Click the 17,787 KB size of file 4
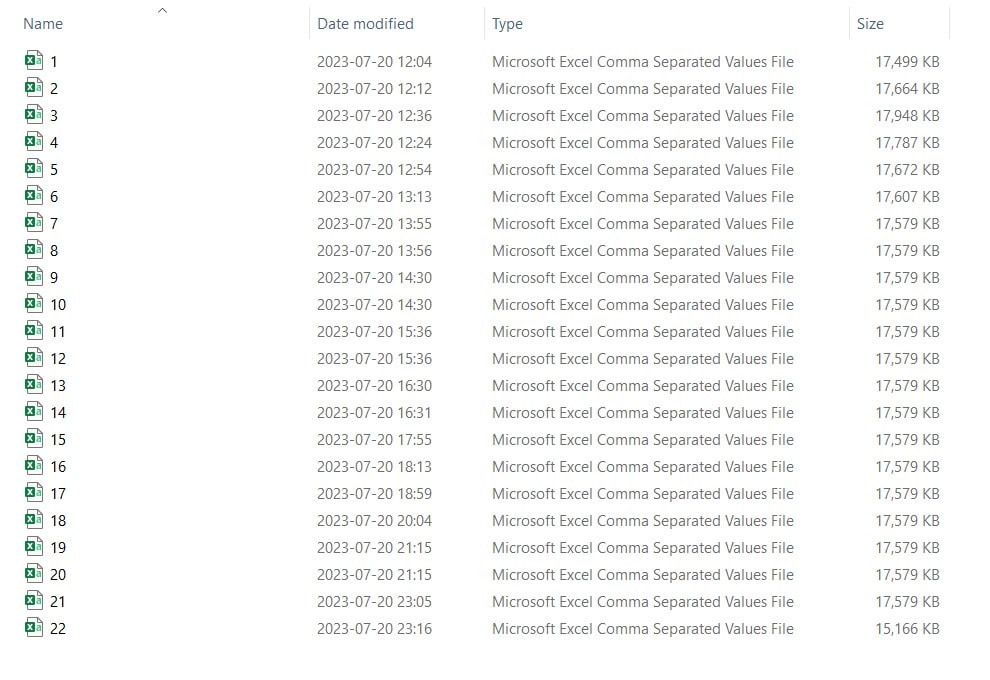Viewport: 990px width, 680px height. click(x=907, y=143)
